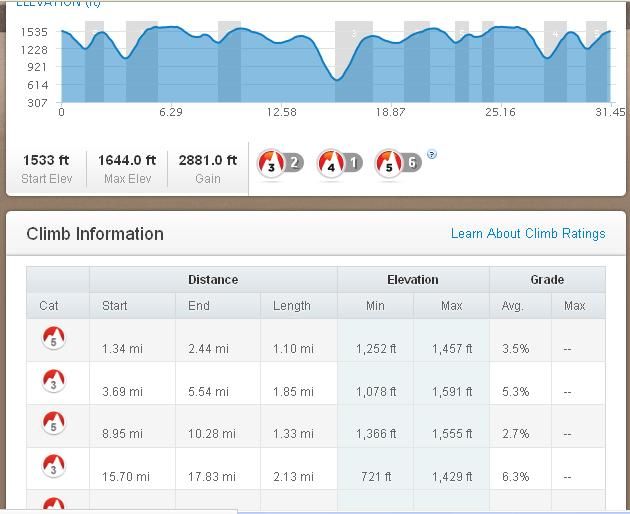Select the 1533 ft Start Elev value

pos(46,160)
